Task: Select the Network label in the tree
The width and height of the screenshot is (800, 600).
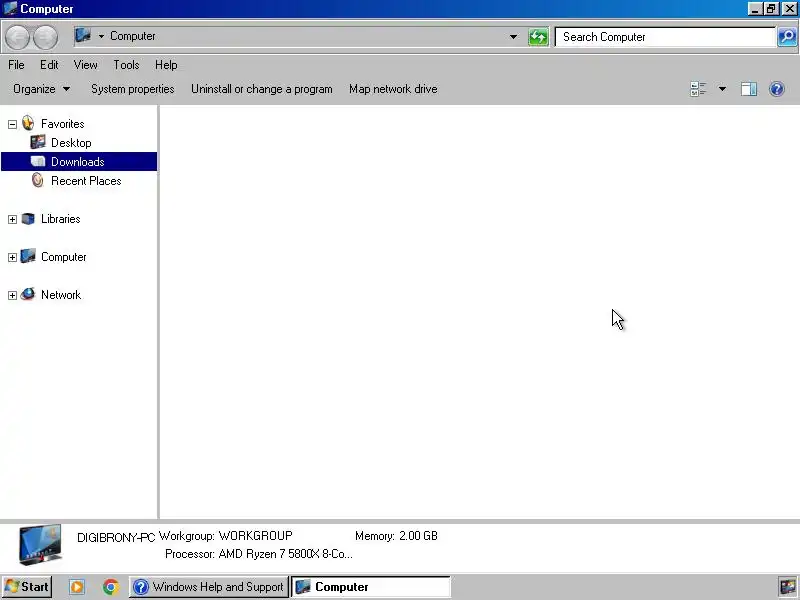Action: (61, 295)
